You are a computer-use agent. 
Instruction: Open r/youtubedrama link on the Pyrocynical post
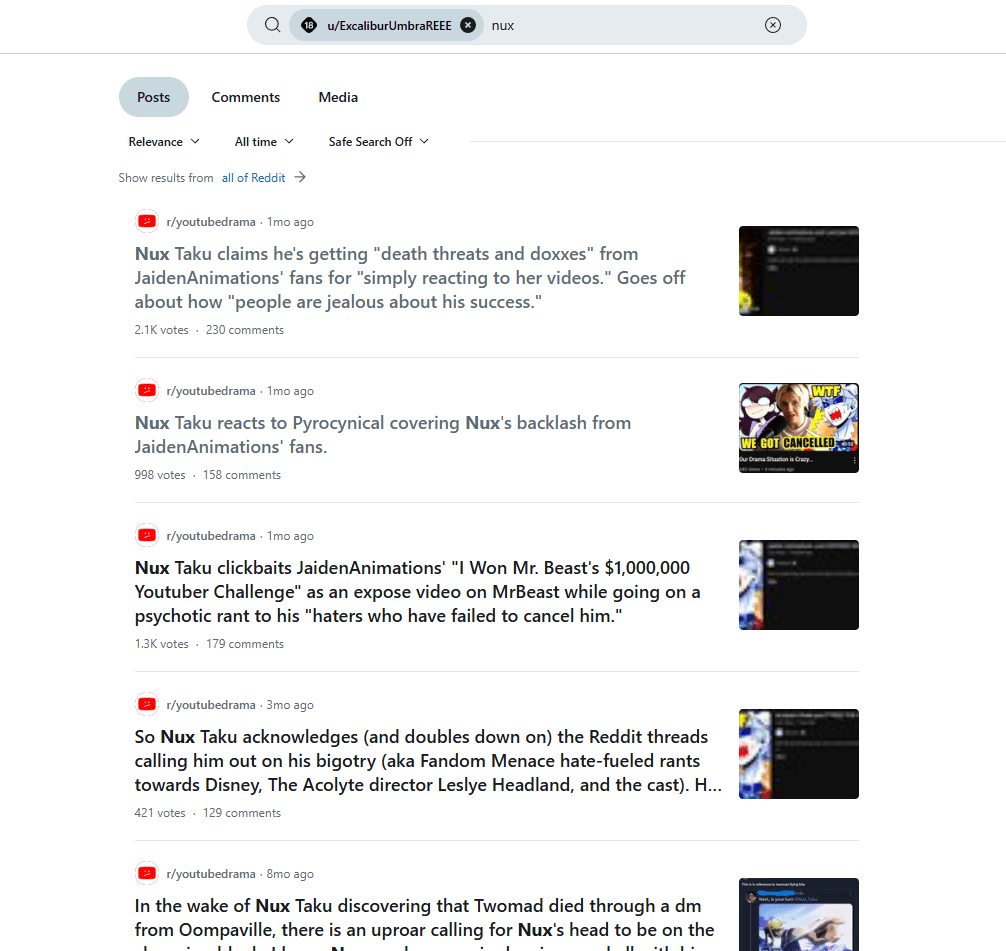pos(210,391)
